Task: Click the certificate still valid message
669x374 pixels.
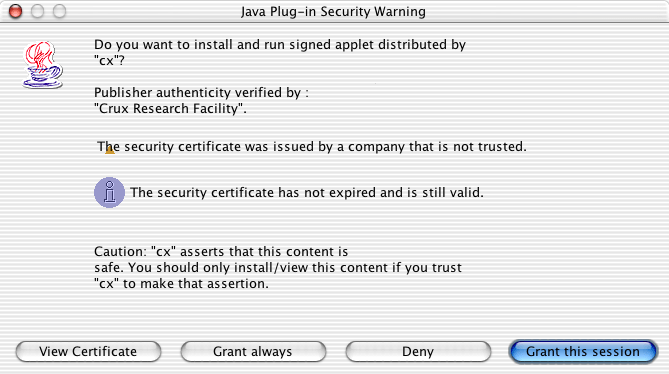Action: (307, 193)
